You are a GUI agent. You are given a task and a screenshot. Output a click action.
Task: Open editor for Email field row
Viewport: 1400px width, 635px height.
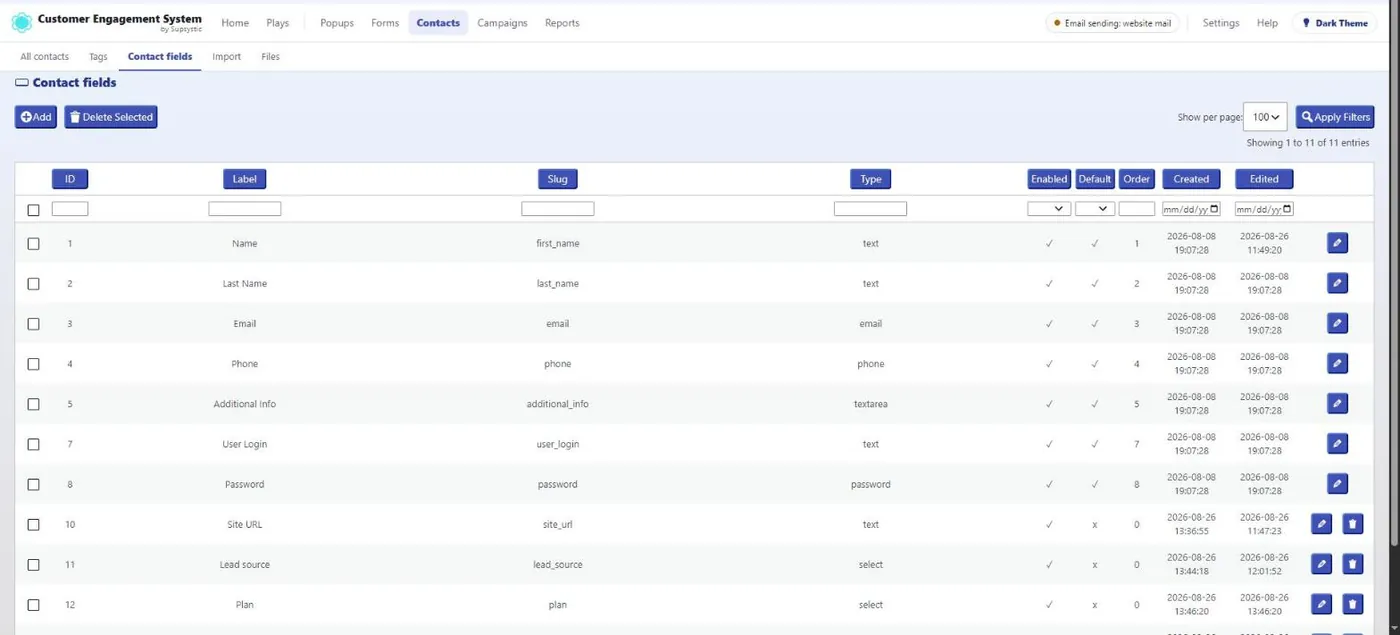point(1337,323)
